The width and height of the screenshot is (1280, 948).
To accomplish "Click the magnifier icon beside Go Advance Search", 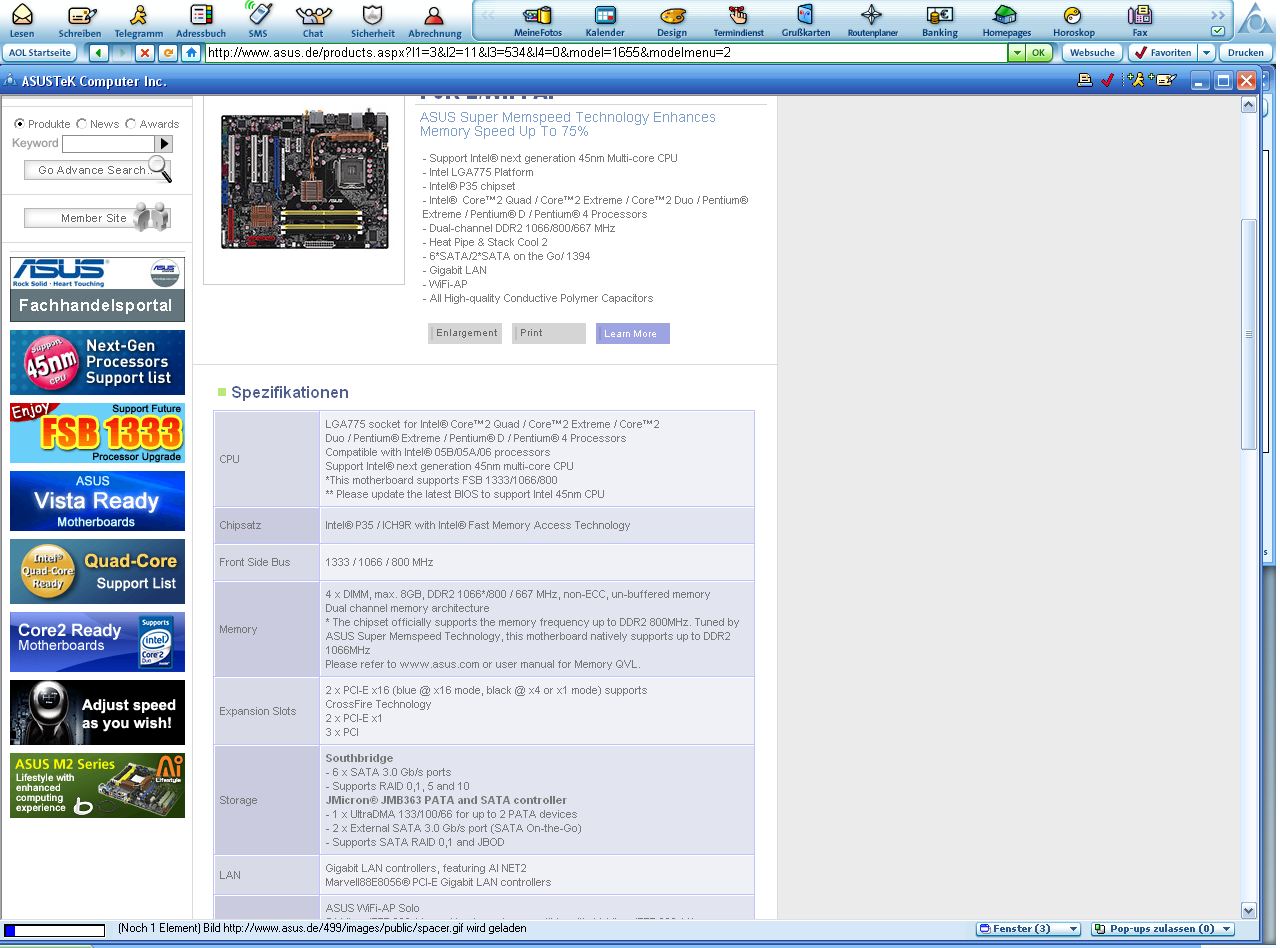I will click(x=159, y=168).
